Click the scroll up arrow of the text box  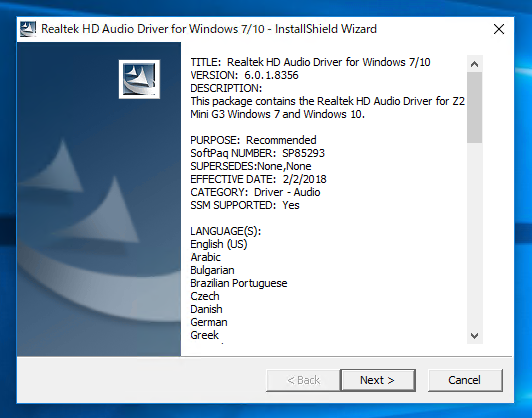click(475, 64)
